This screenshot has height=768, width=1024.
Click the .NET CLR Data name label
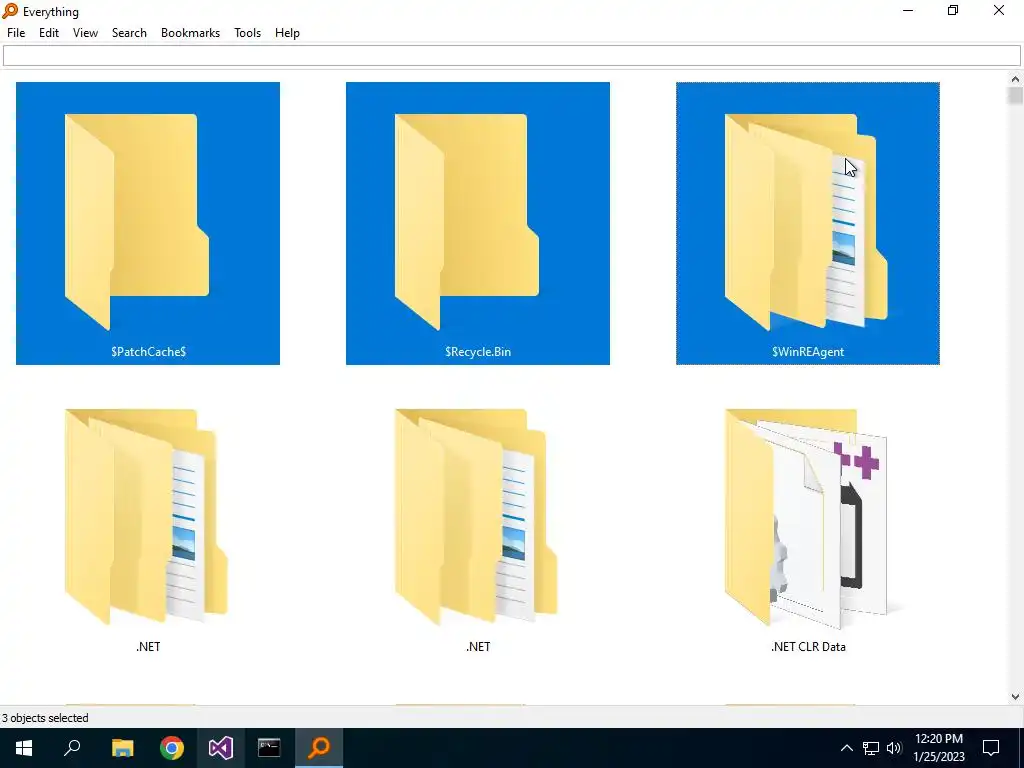(x=808, y=647)
